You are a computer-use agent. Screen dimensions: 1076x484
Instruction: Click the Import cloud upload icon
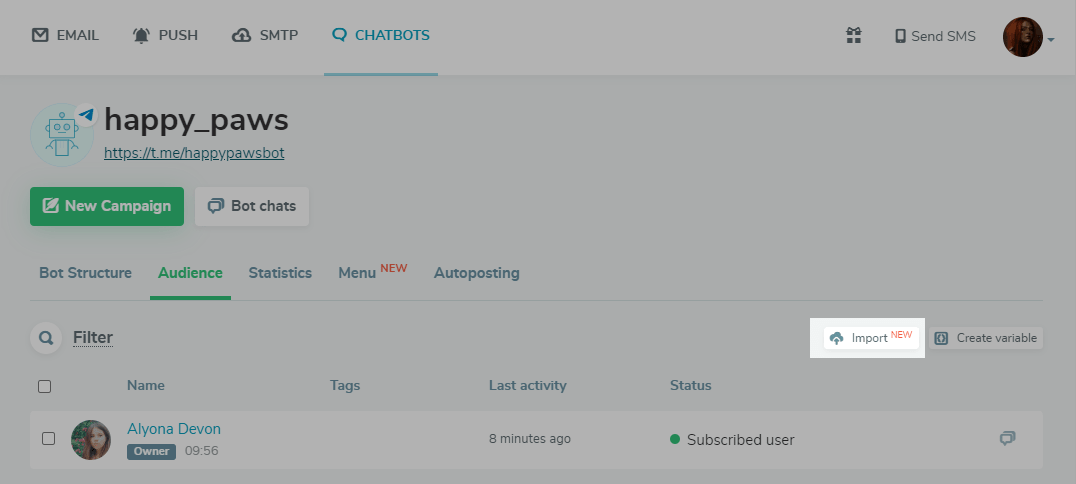point(837,338)
